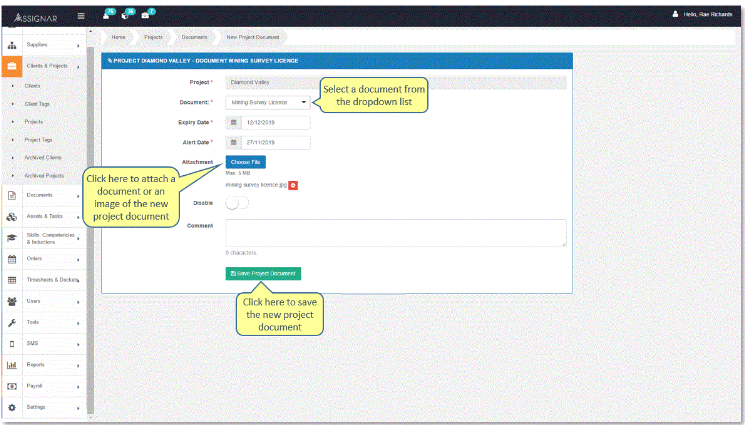Click the calendar icon beside Alert Date
The height and width of the screenshot is (425, 745).
click(234, 143)
